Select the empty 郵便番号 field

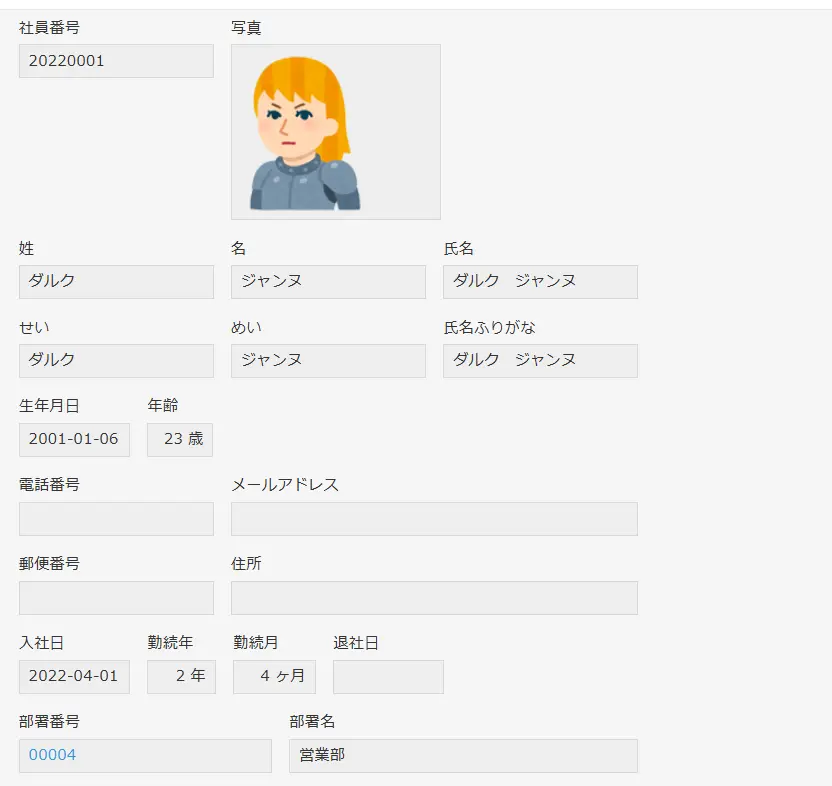[116, 597]
